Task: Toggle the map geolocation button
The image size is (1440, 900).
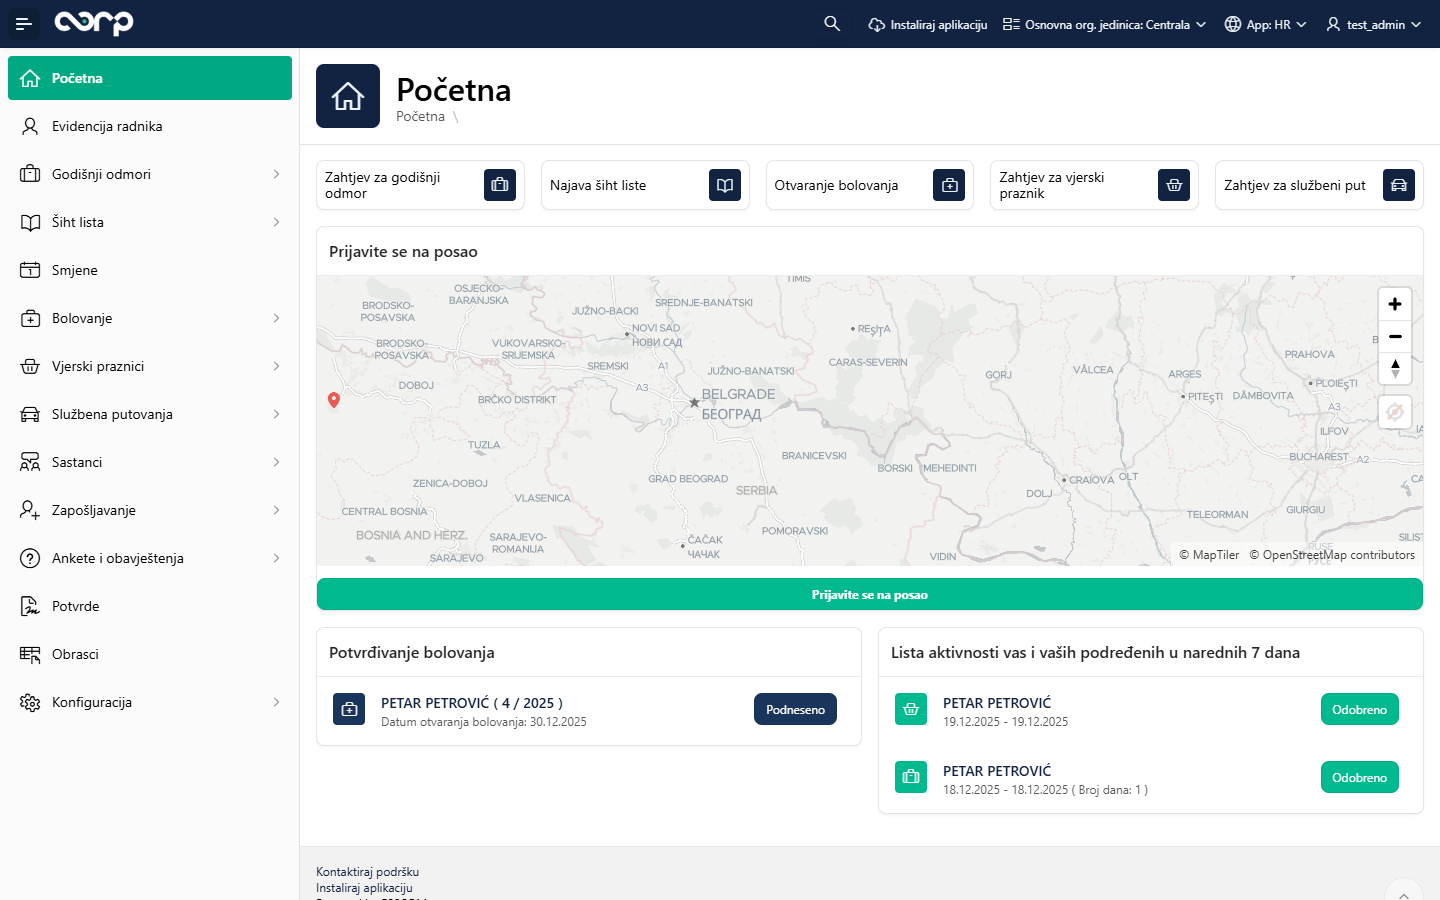Action: pos(1395,412)
